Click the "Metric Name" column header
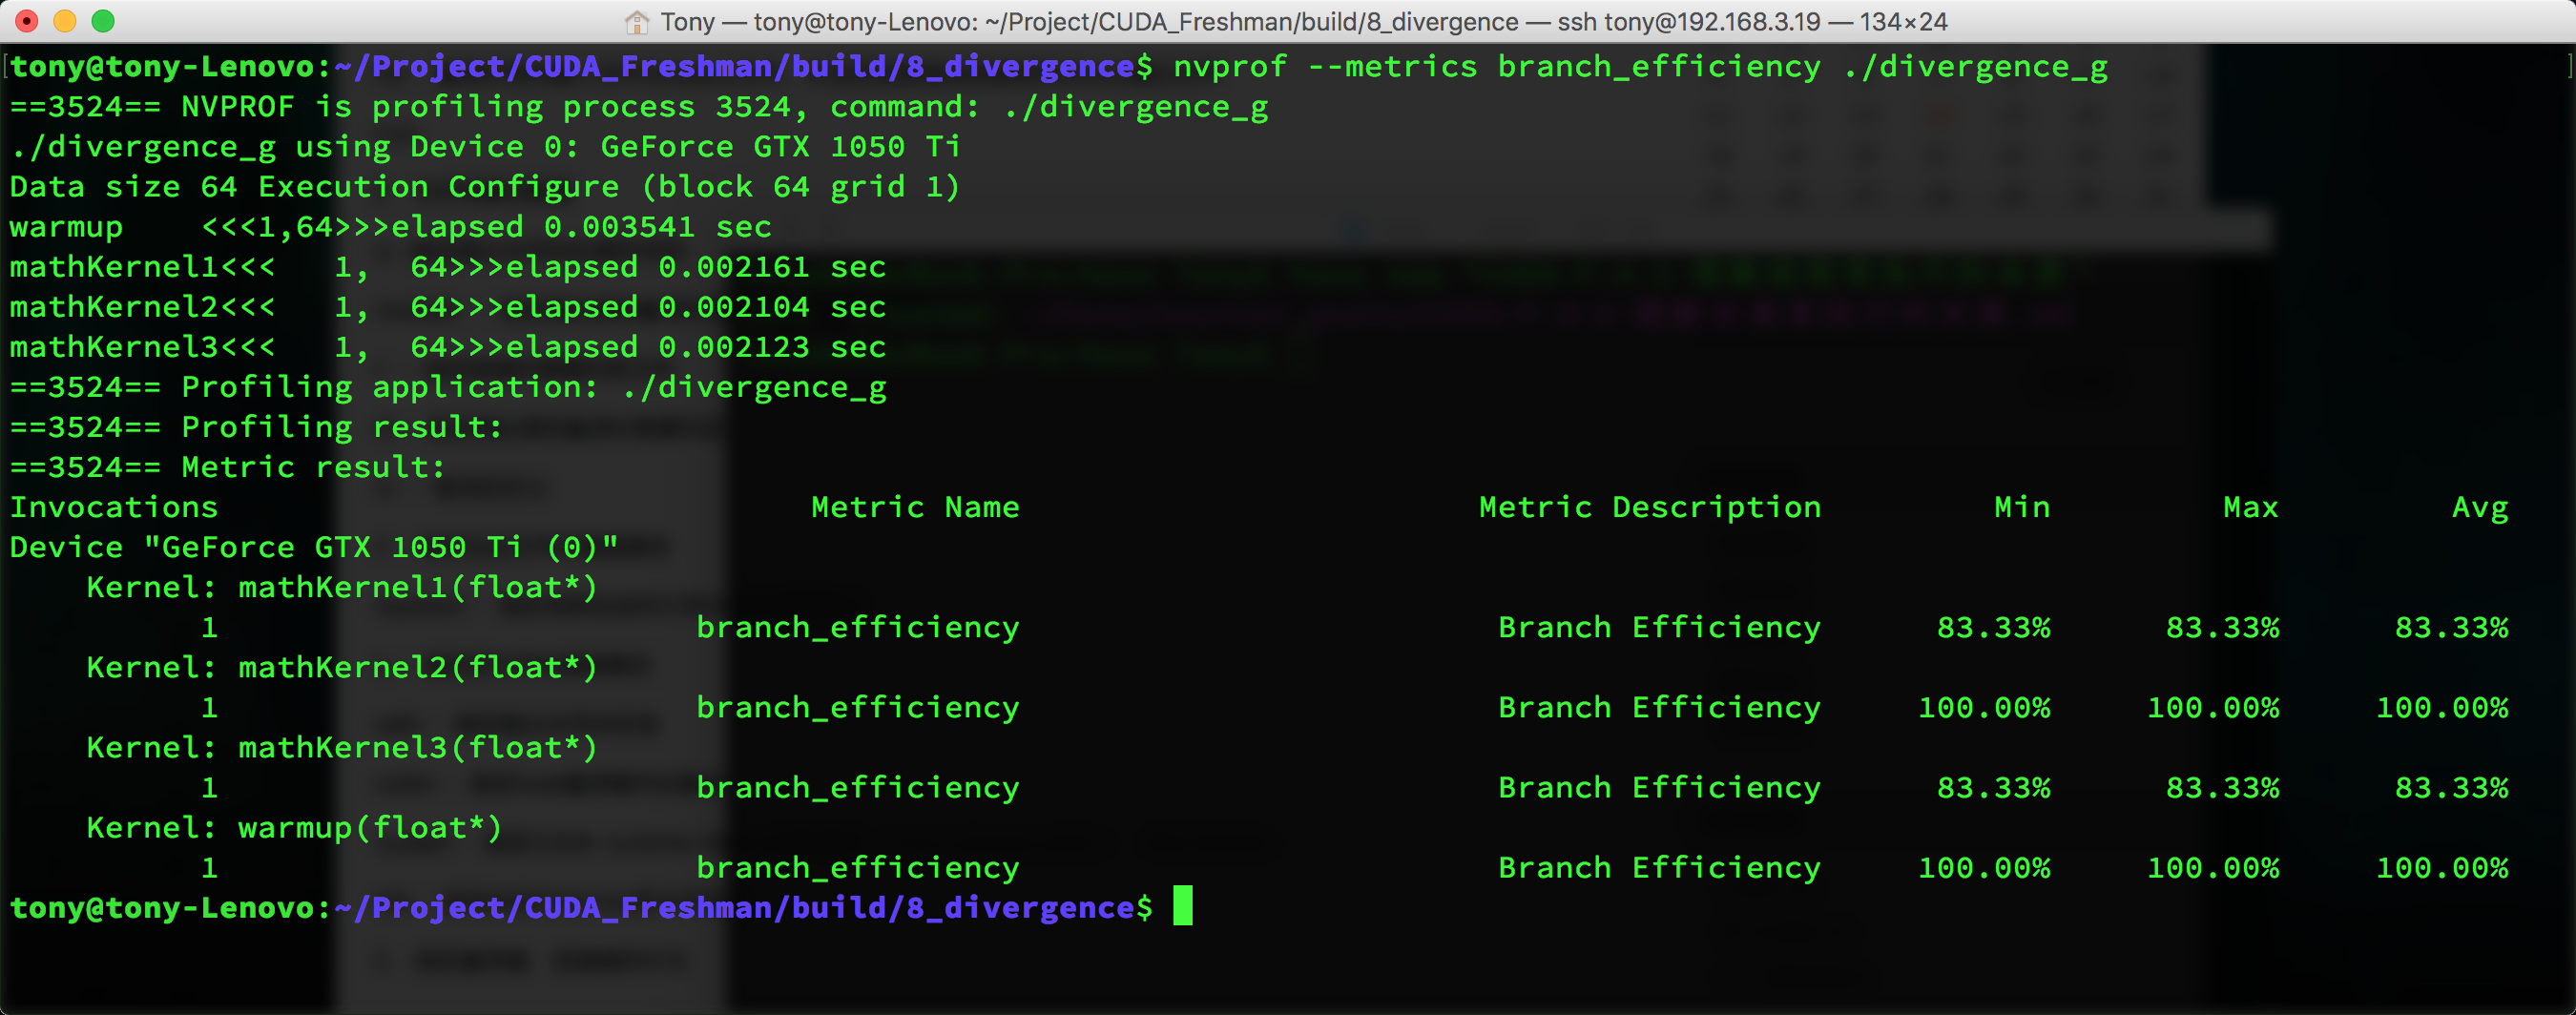The width and height of the screenshot is (2576, 1015). pos(914,507)
